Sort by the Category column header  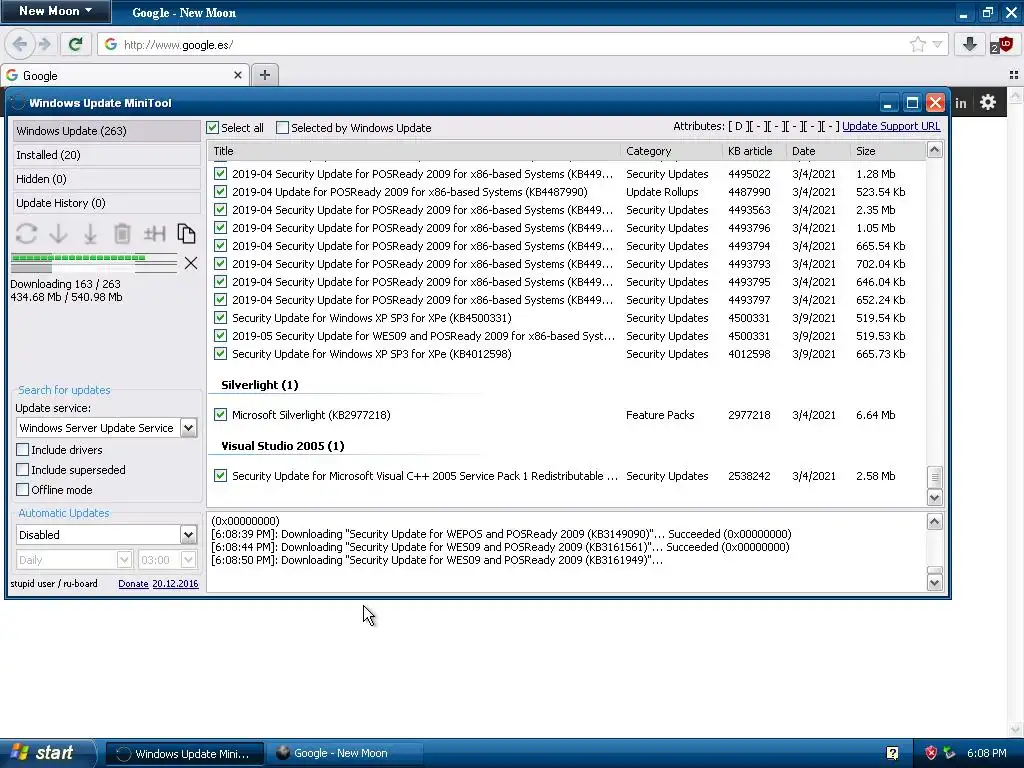(x=671, y=151)
